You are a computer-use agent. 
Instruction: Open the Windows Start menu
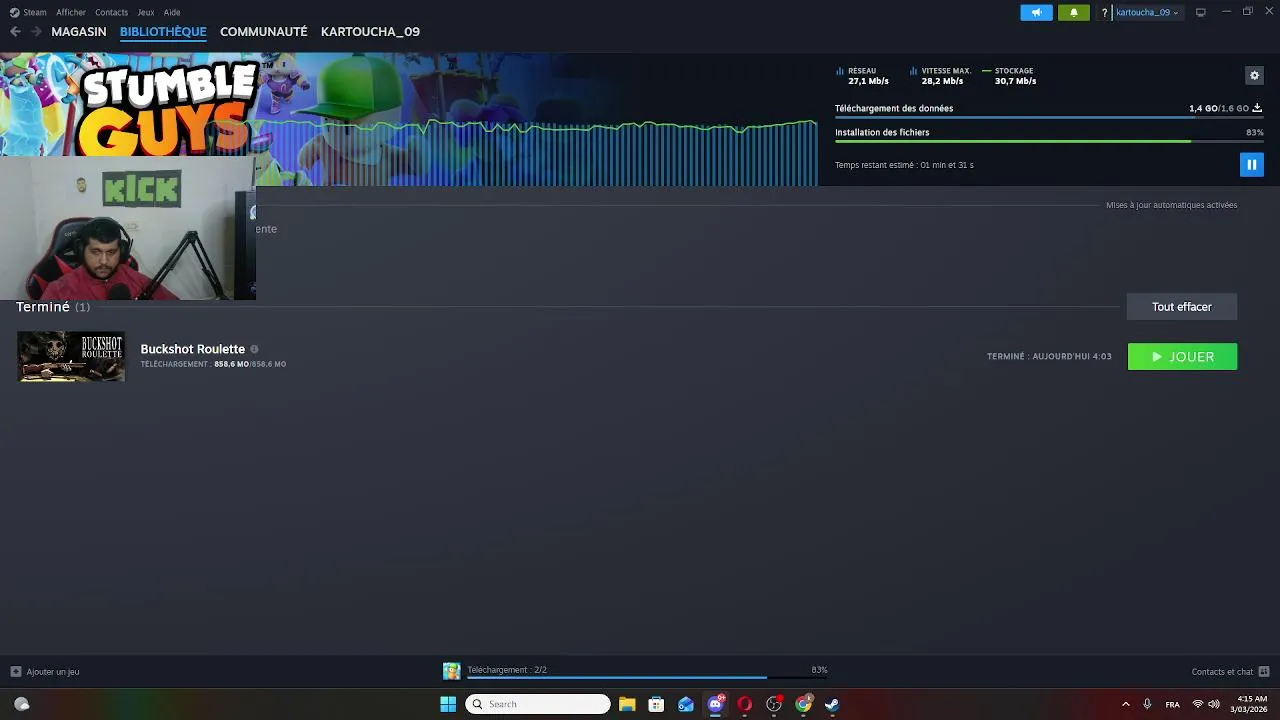(448, 704)
